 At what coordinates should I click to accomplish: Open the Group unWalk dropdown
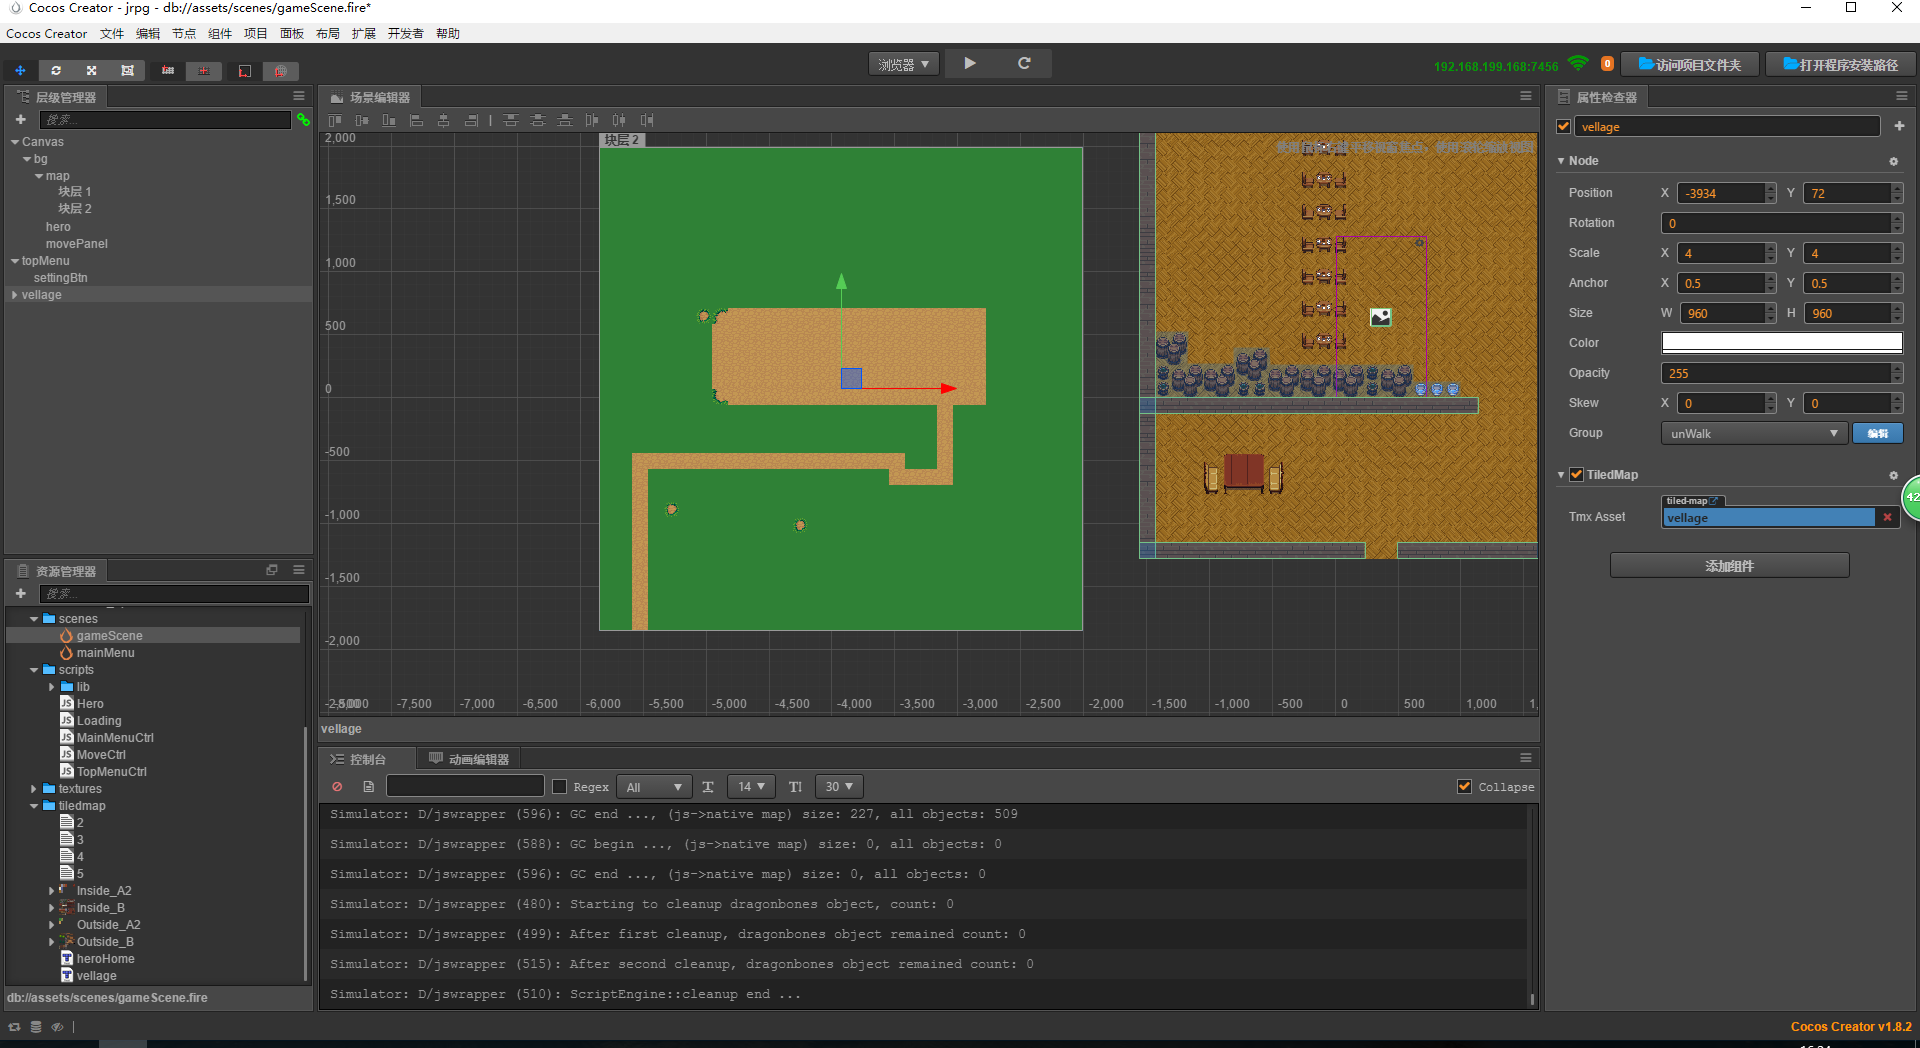pyautogui.click(x=1754, y=433)
